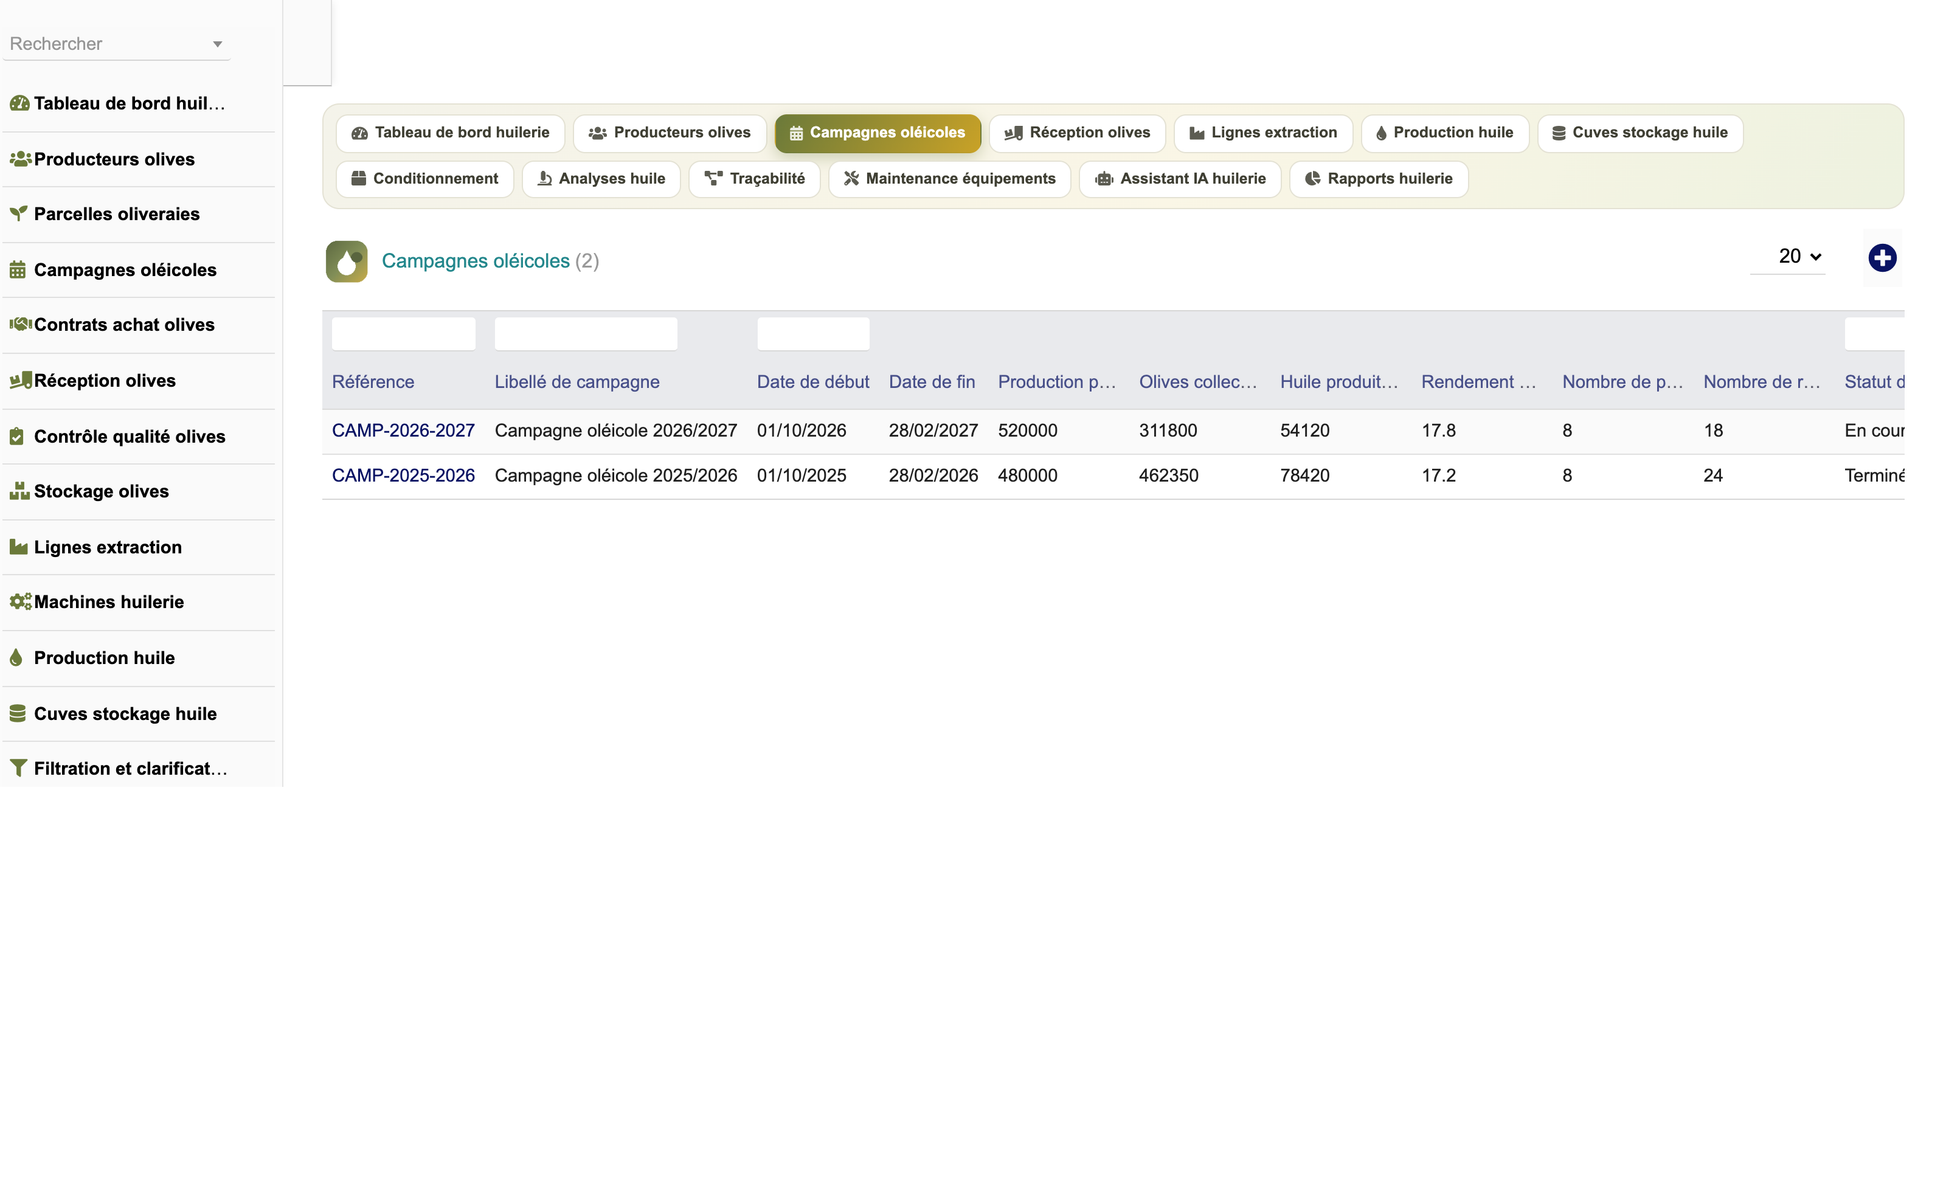Click the Contrôle qualité olives clipboard icon
The width and height of the screenshot is (1946, 1204).
[17, 436]
